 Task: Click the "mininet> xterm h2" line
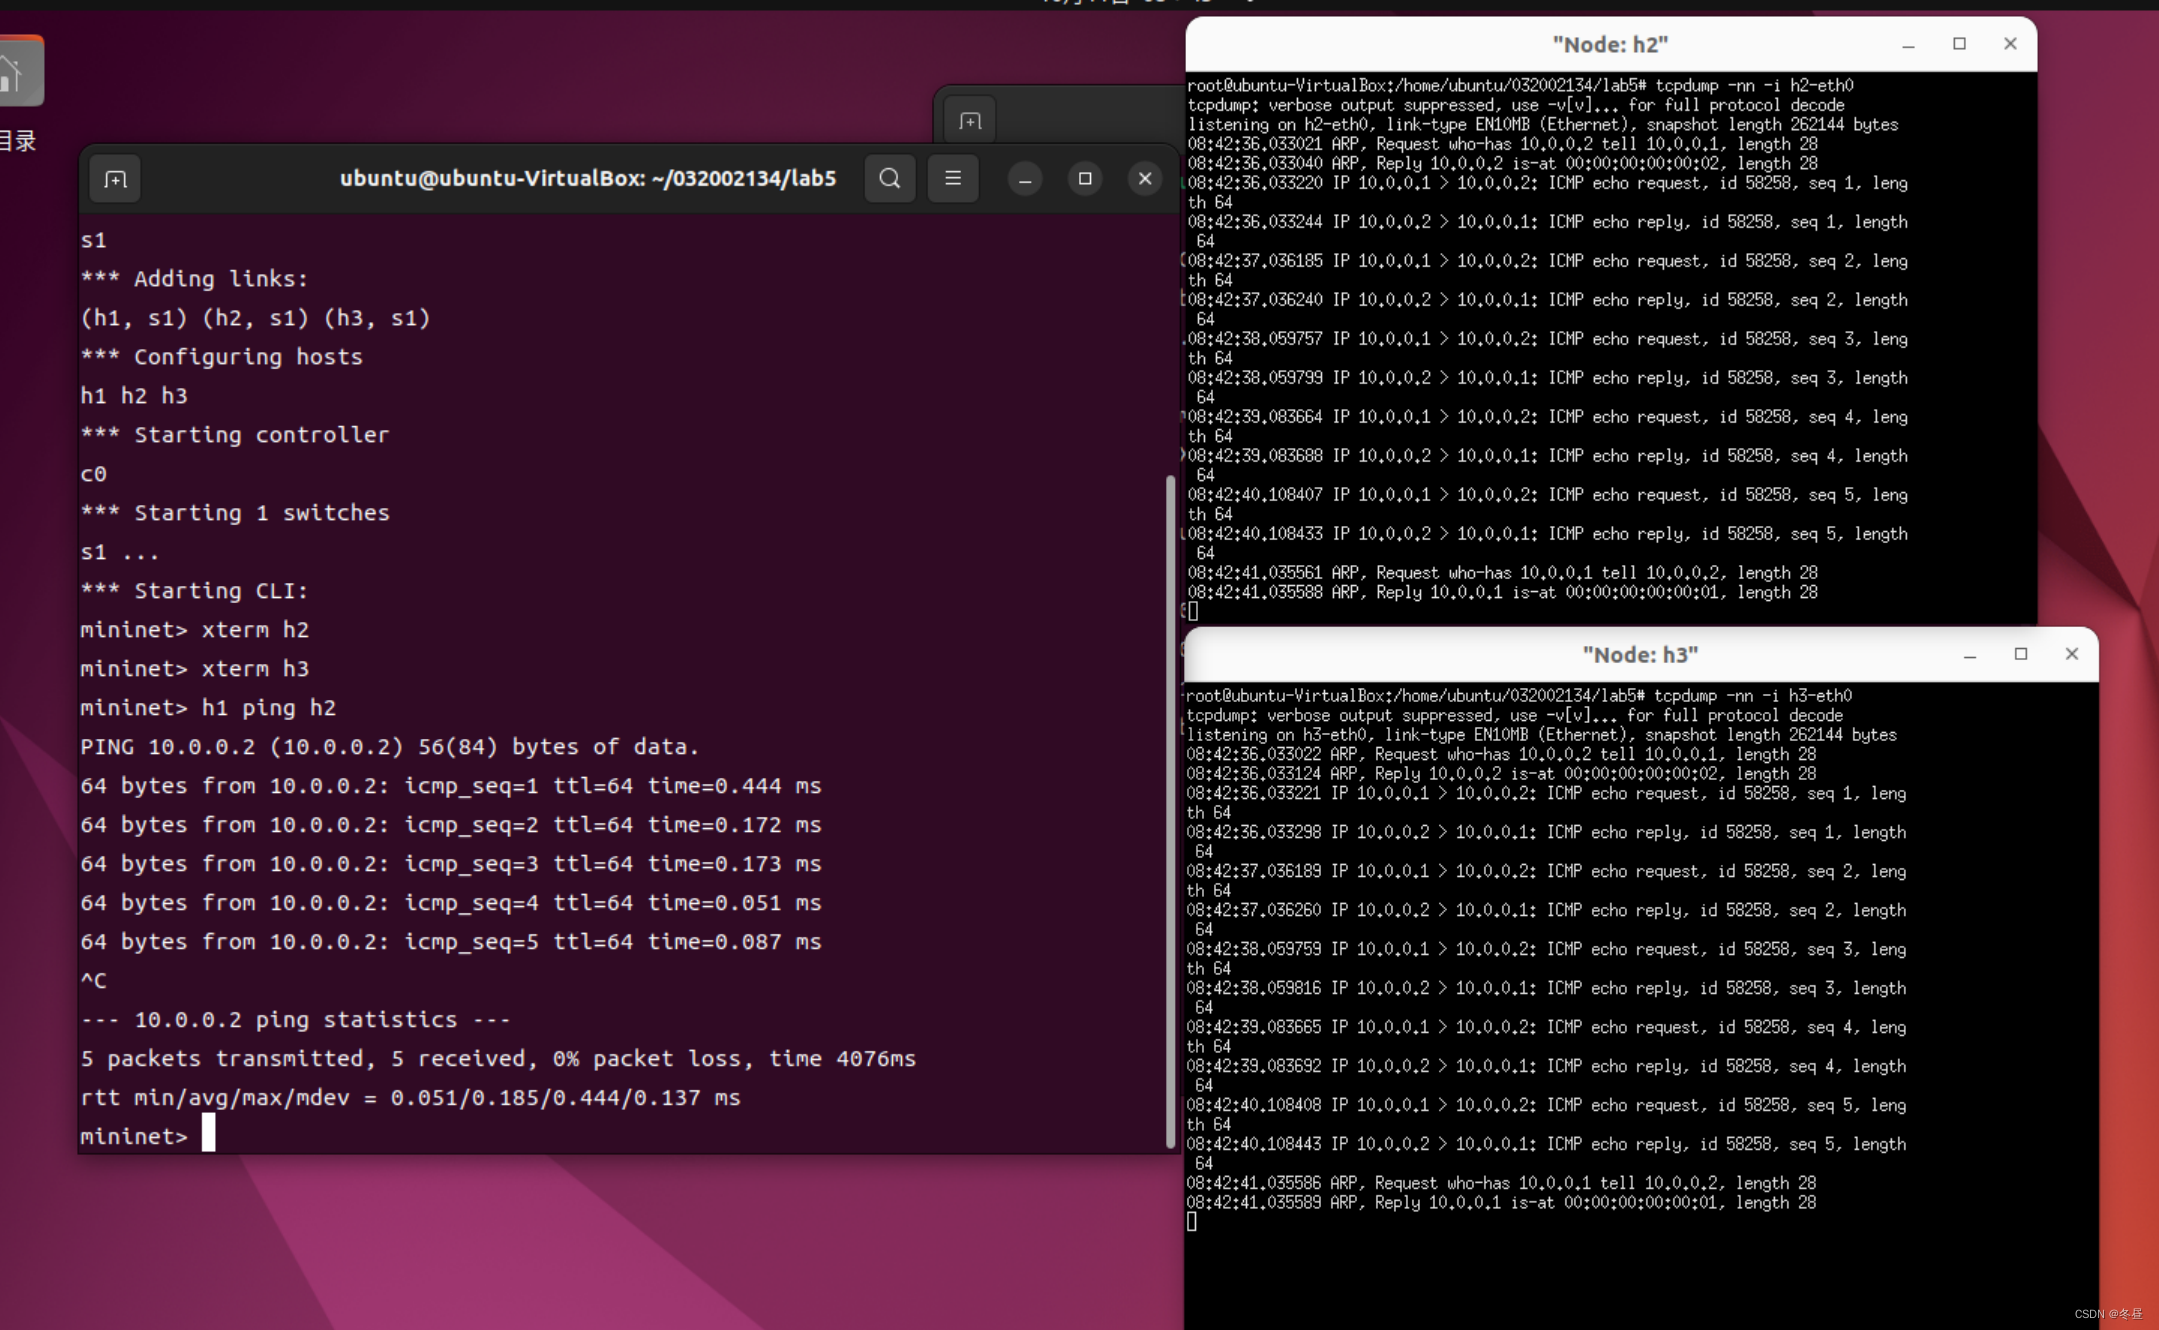[x=195, y=630]
